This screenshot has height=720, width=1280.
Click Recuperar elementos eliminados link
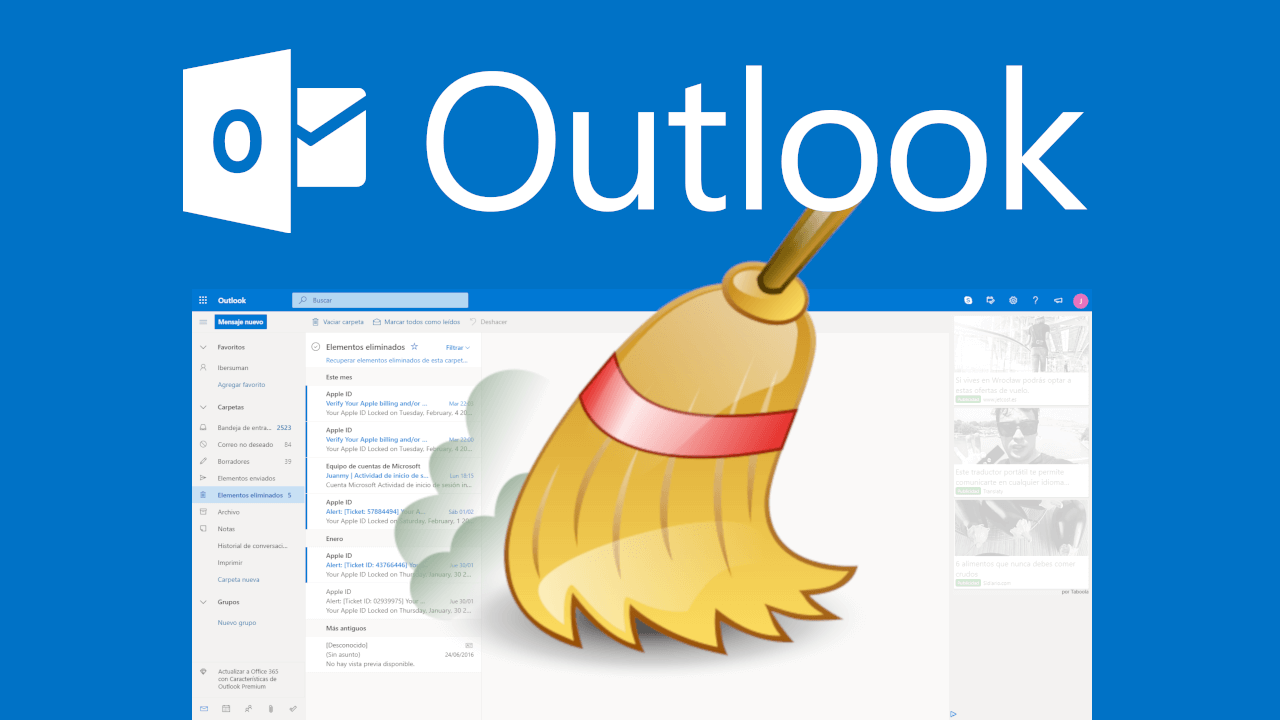(396, 359)
